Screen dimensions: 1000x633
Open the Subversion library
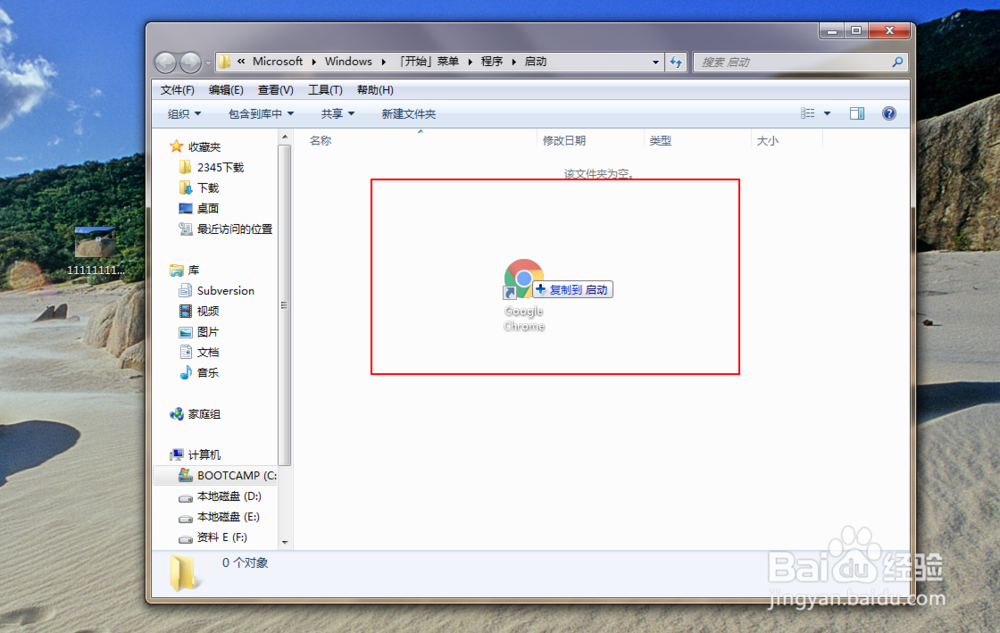pyautogui.click(x=225, y=291)
